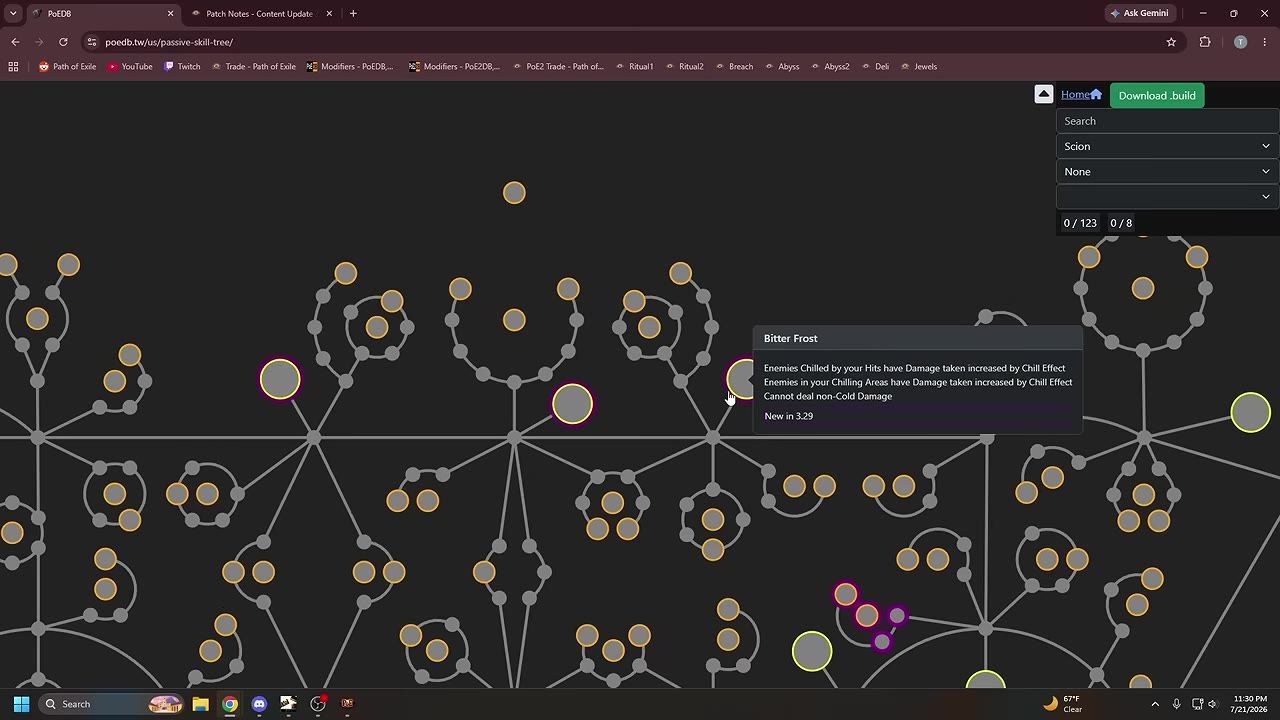Focus the skill tree Search field
1280x720 pixels.
[1167, 121]
